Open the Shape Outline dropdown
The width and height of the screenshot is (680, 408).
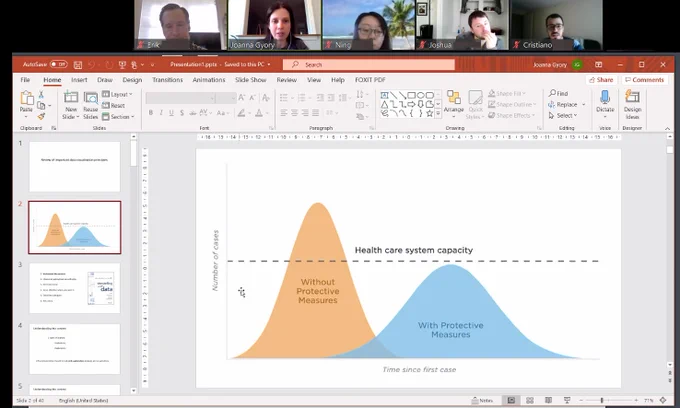coord(512,104)
